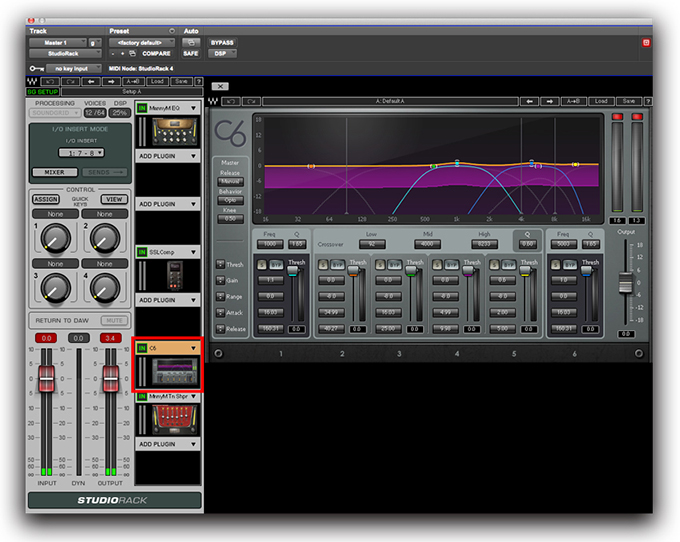The image size is (680, 542).
Task: Solo C6 band 6 with S button
Action: 556,264
